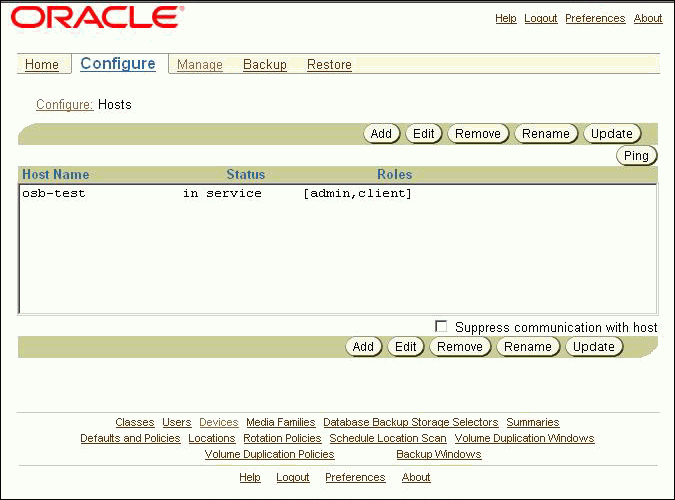The height and width of the screenshot is (500, 675).
Task: Ping the selected host
Action: click(x=637, y=155)
